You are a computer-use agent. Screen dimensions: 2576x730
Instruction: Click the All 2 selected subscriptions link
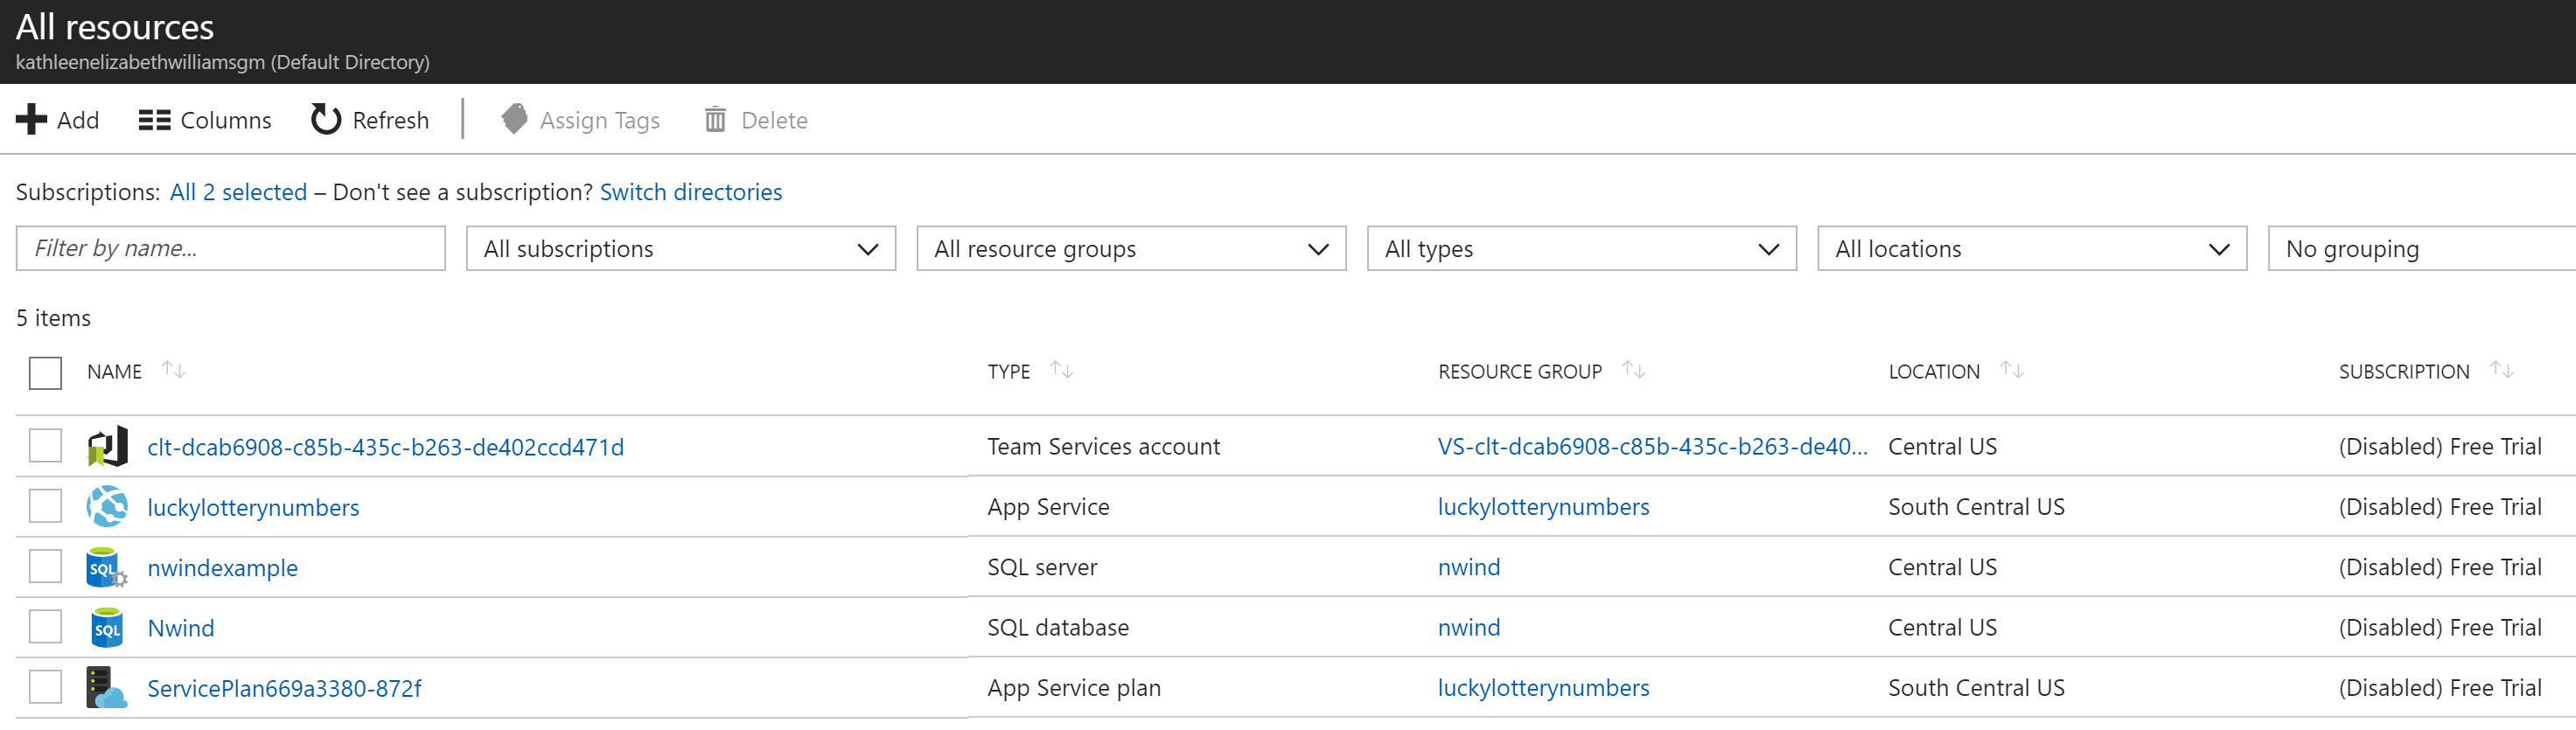tap(238, 192)
